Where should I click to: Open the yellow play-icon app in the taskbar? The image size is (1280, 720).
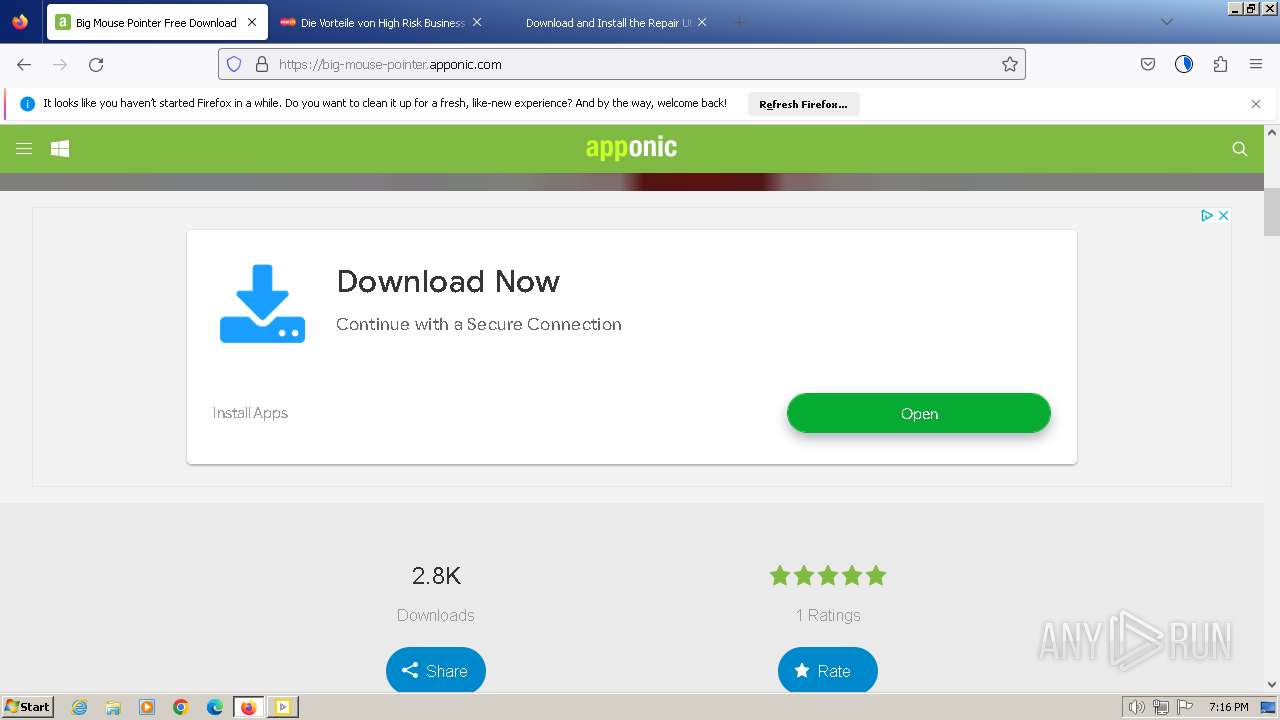(x=283, y=707)
